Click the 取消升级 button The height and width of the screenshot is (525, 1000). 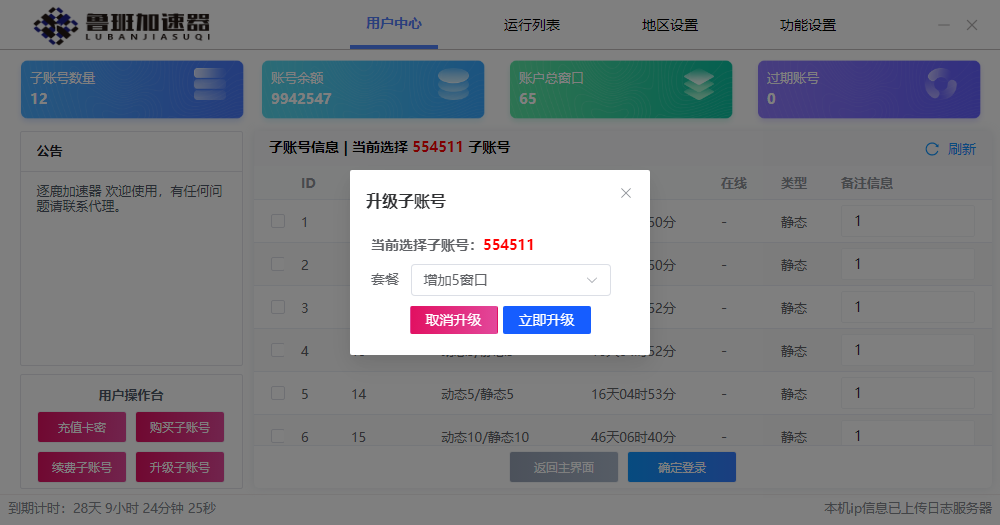tap(453, 320)
